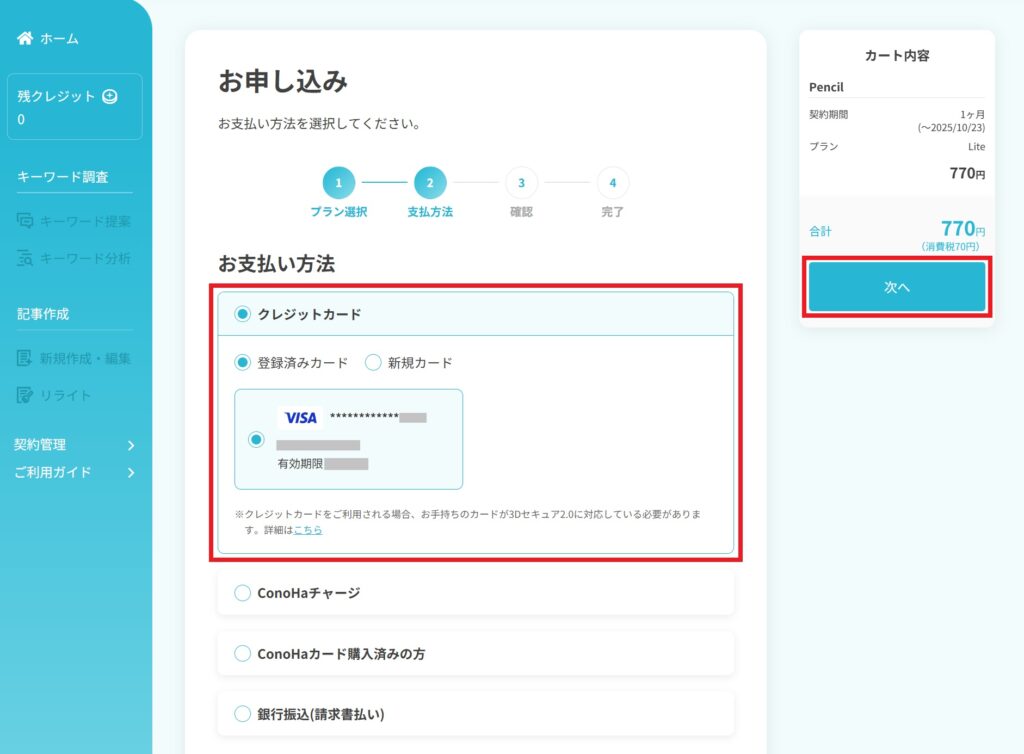Click the リライト icon in sidebar
Screen dimensions: 1024x754
tap(26, 394)
